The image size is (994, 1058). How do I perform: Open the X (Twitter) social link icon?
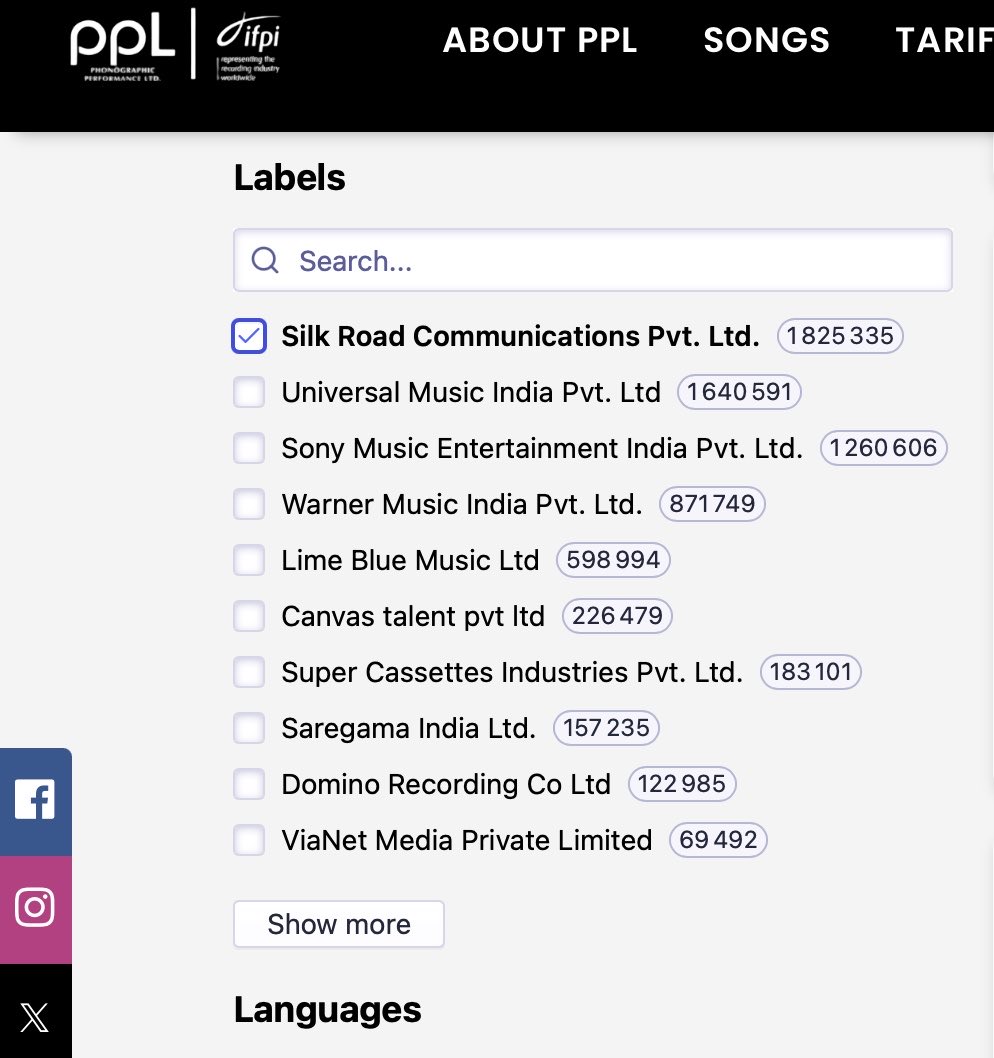(35, 1017)
